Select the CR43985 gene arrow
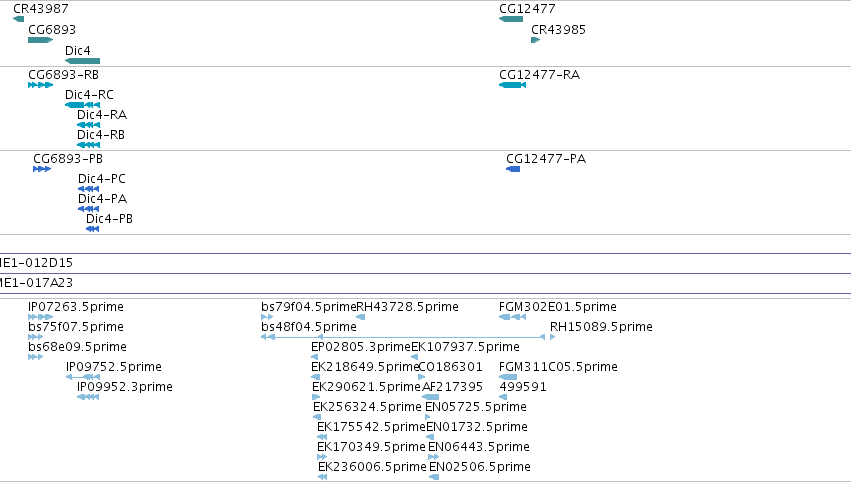 tap(536, 40)
